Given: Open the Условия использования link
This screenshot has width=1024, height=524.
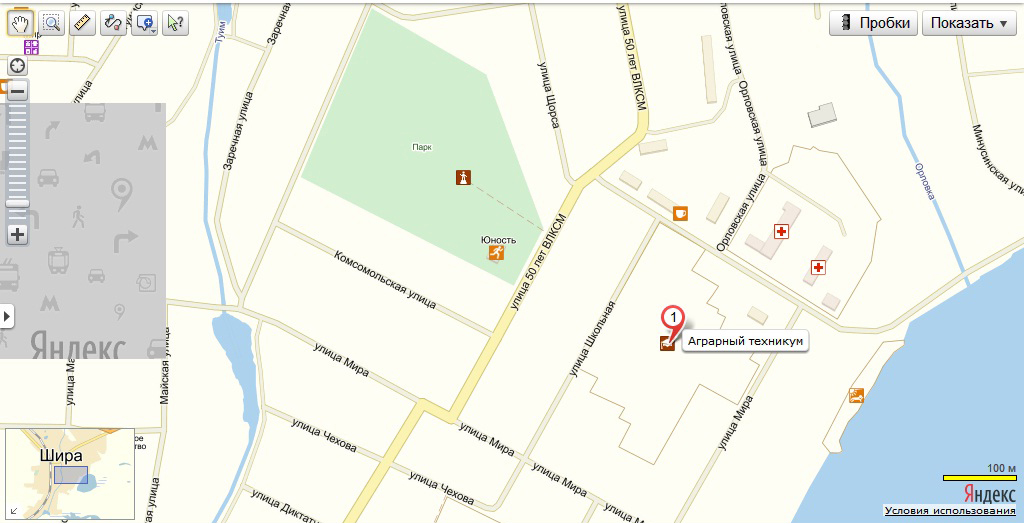Looking at the screenshot, I should pyautogui.click(x=950, y=511).
